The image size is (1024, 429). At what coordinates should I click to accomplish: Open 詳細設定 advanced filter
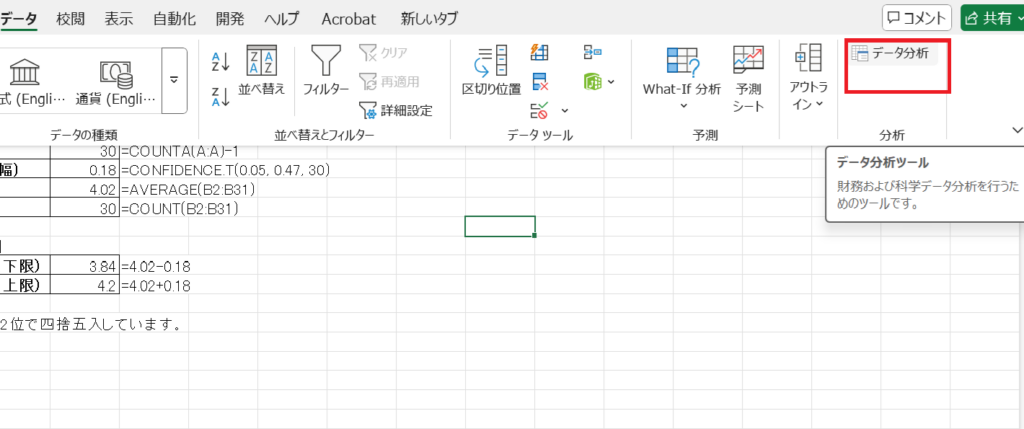(x=396, y=110)
